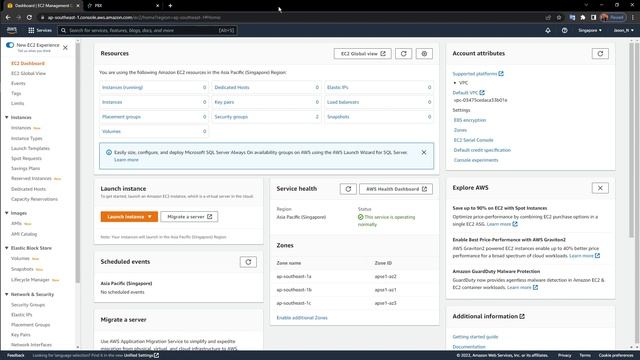Click the notifications bell icon
The image size is (640, 360).
pyautogui.click(x=548, y=30)
